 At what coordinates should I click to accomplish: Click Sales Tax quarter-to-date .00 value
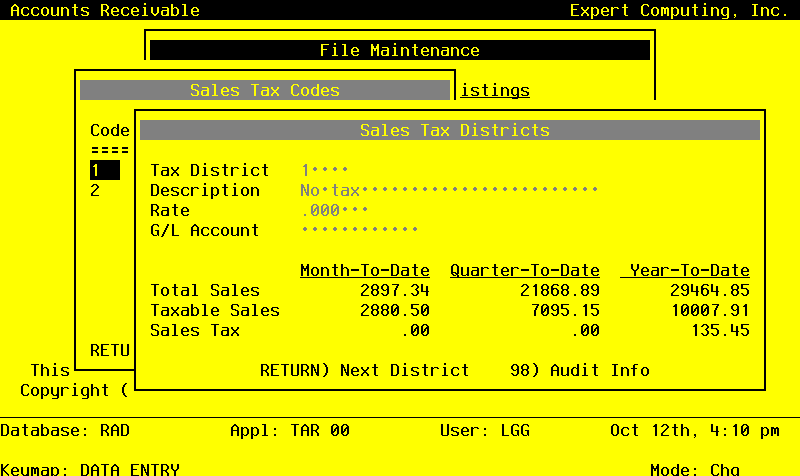(585, 330)
